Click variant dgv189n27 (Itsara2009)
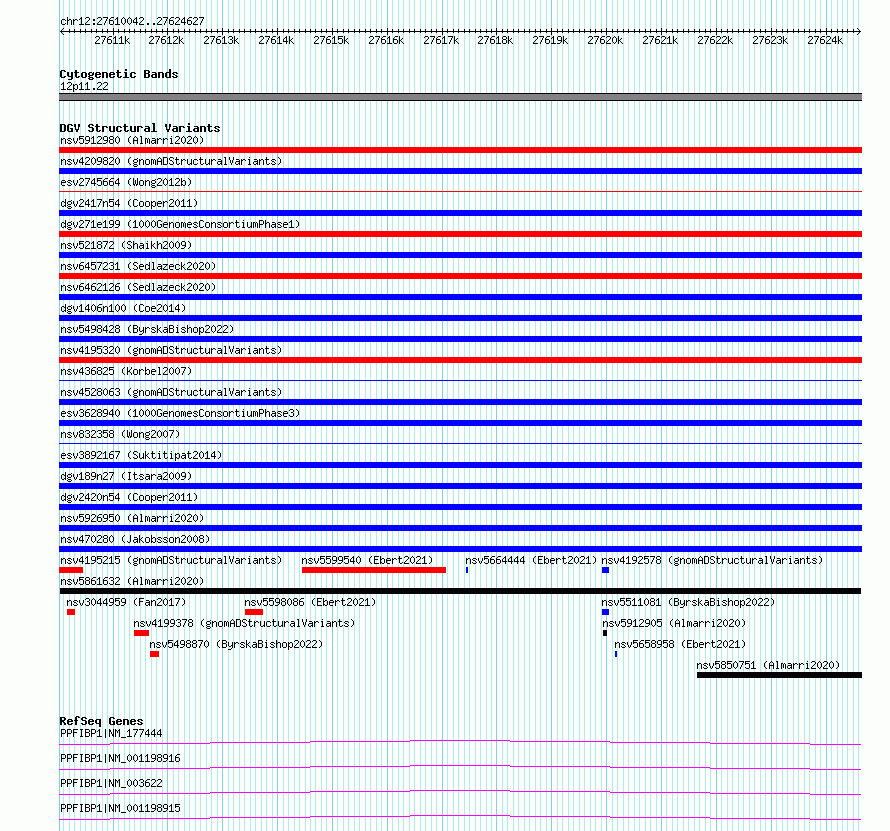Screen dimensions: 890x831 (x=126, y=476)
